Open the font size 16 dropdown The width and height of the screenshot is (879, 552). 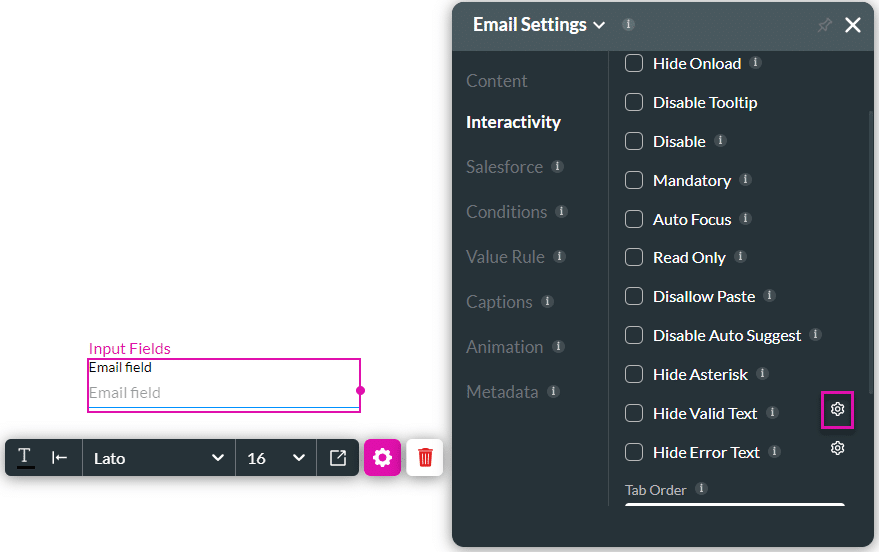click(276, 458)
